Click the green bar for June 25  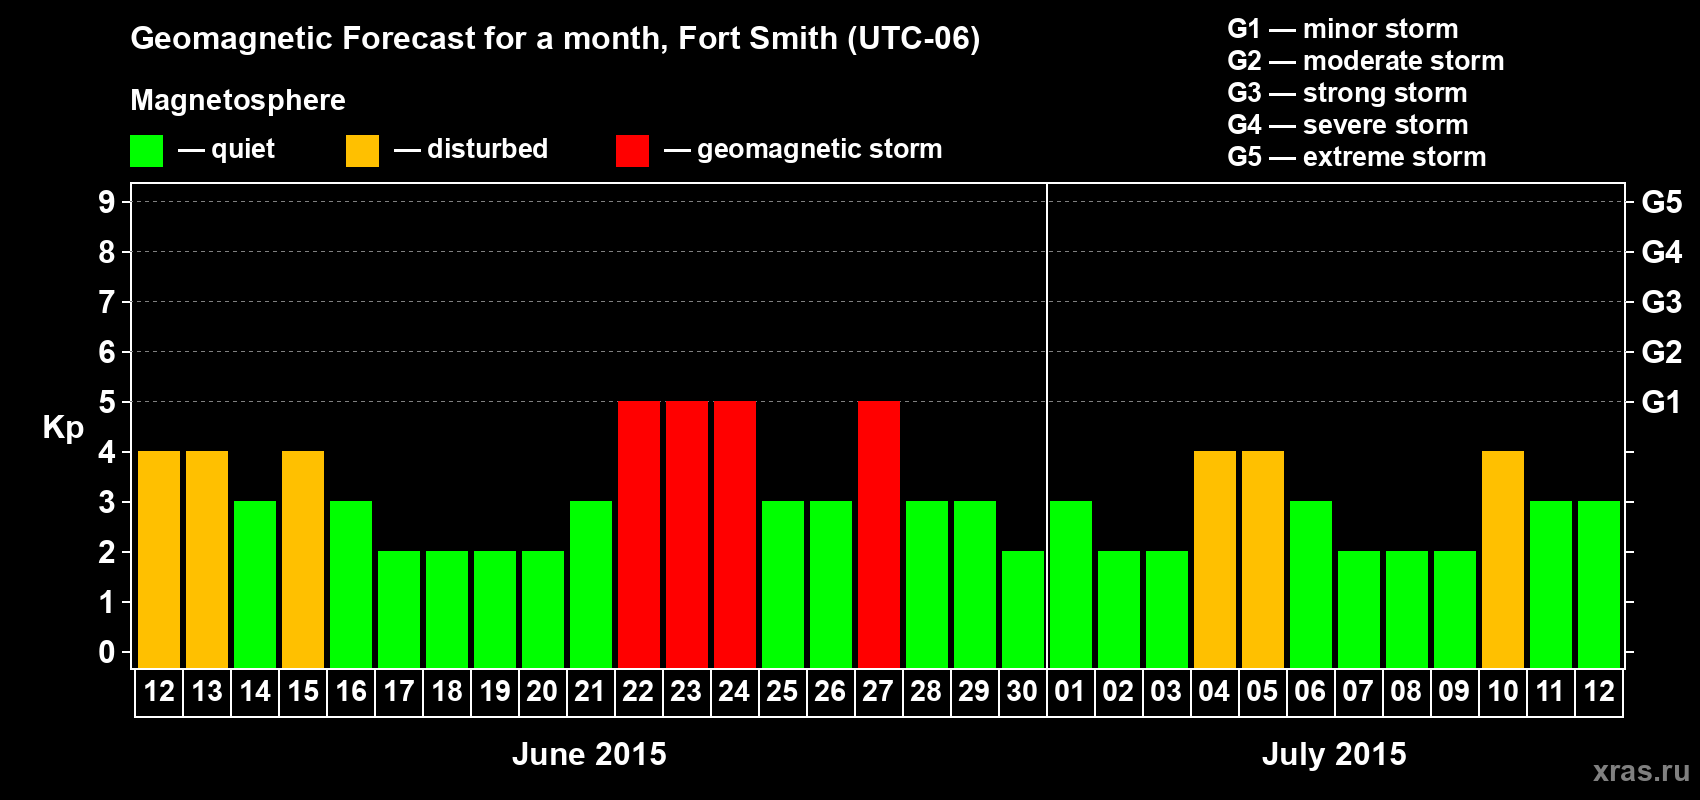[x=783, y=585]
